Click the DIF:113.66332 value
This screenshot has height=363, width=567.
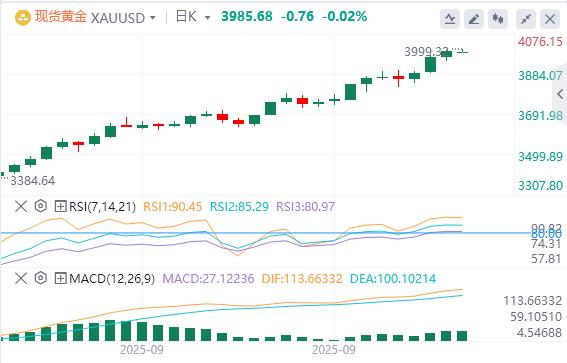(302, 279)
